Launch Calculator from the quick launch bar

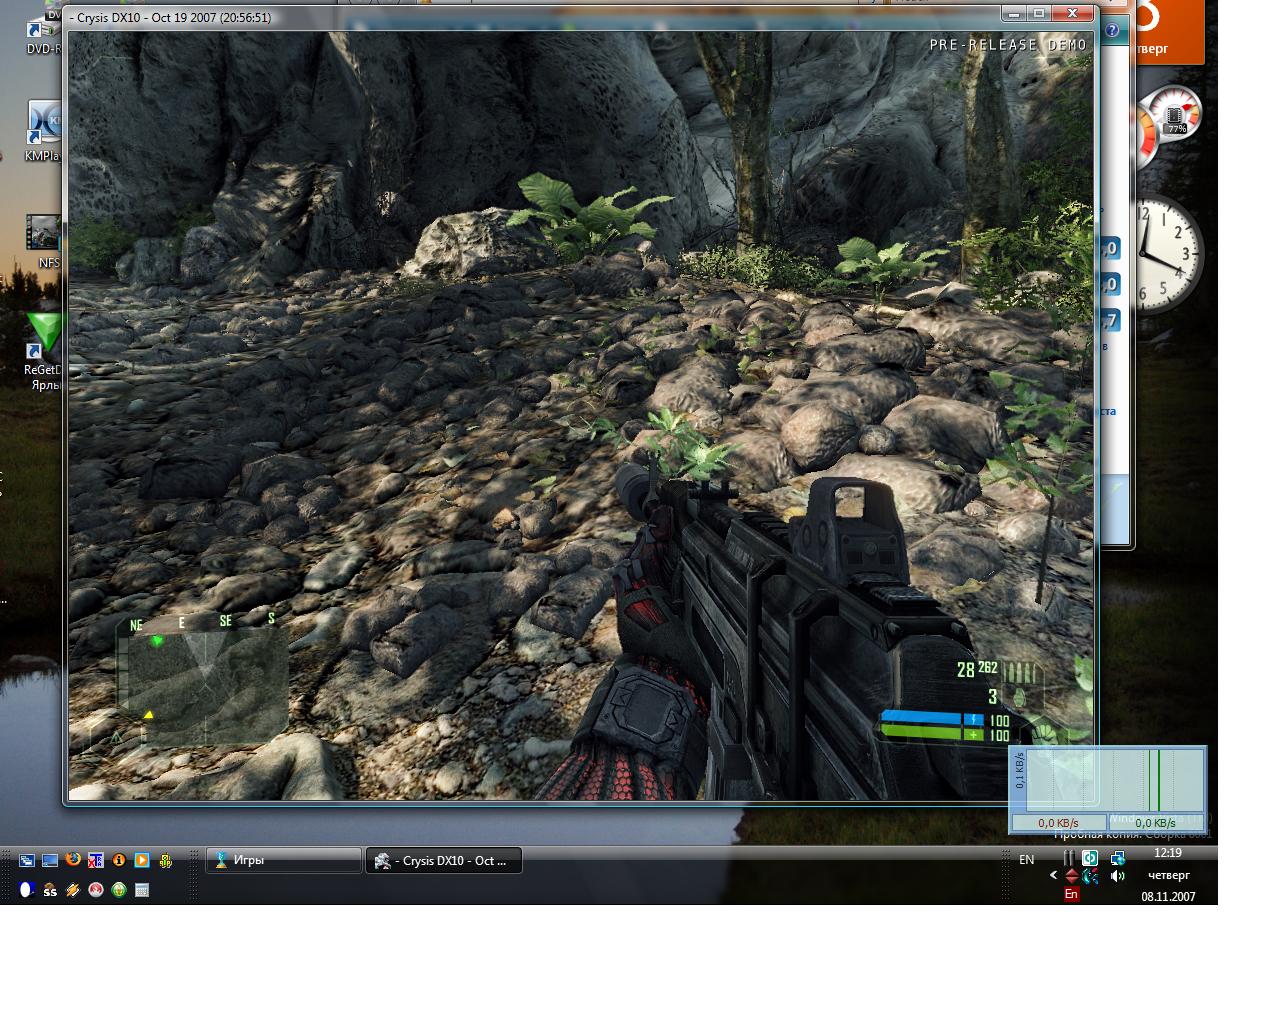point(142,890)
